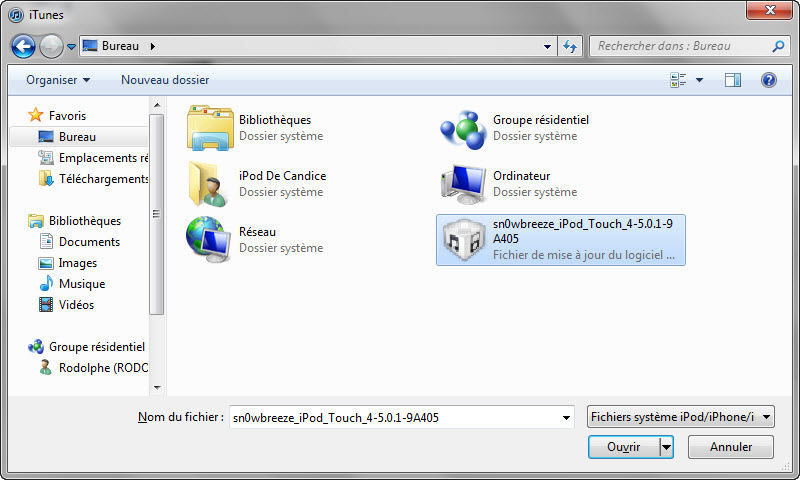
Task: Select Rodolphe user in sidebar
Action: tap(103, 368)
